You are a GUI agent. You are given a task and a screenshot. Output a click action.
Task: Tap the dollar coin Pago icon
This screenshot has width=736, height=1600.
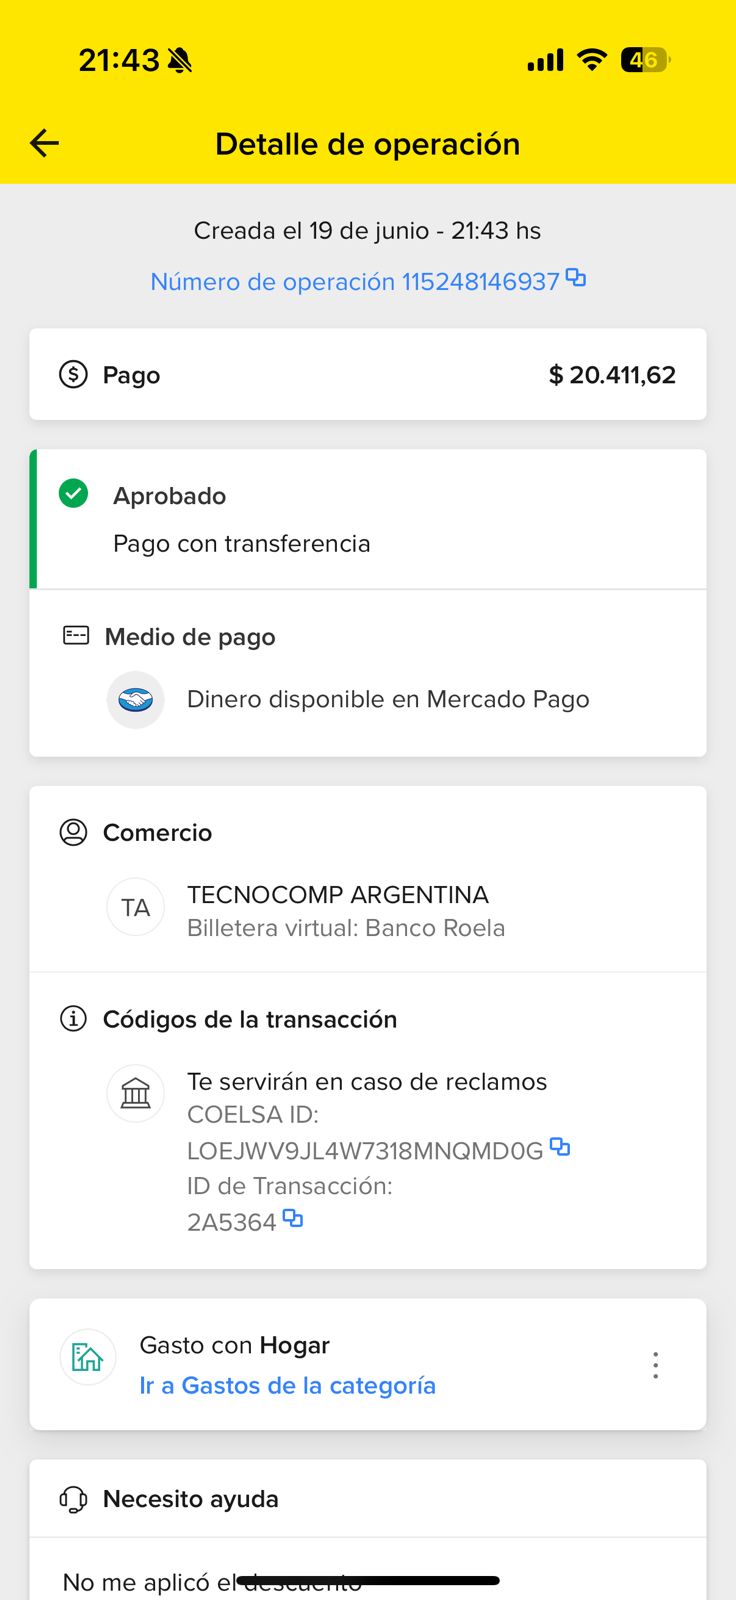(x=73, y=375)
